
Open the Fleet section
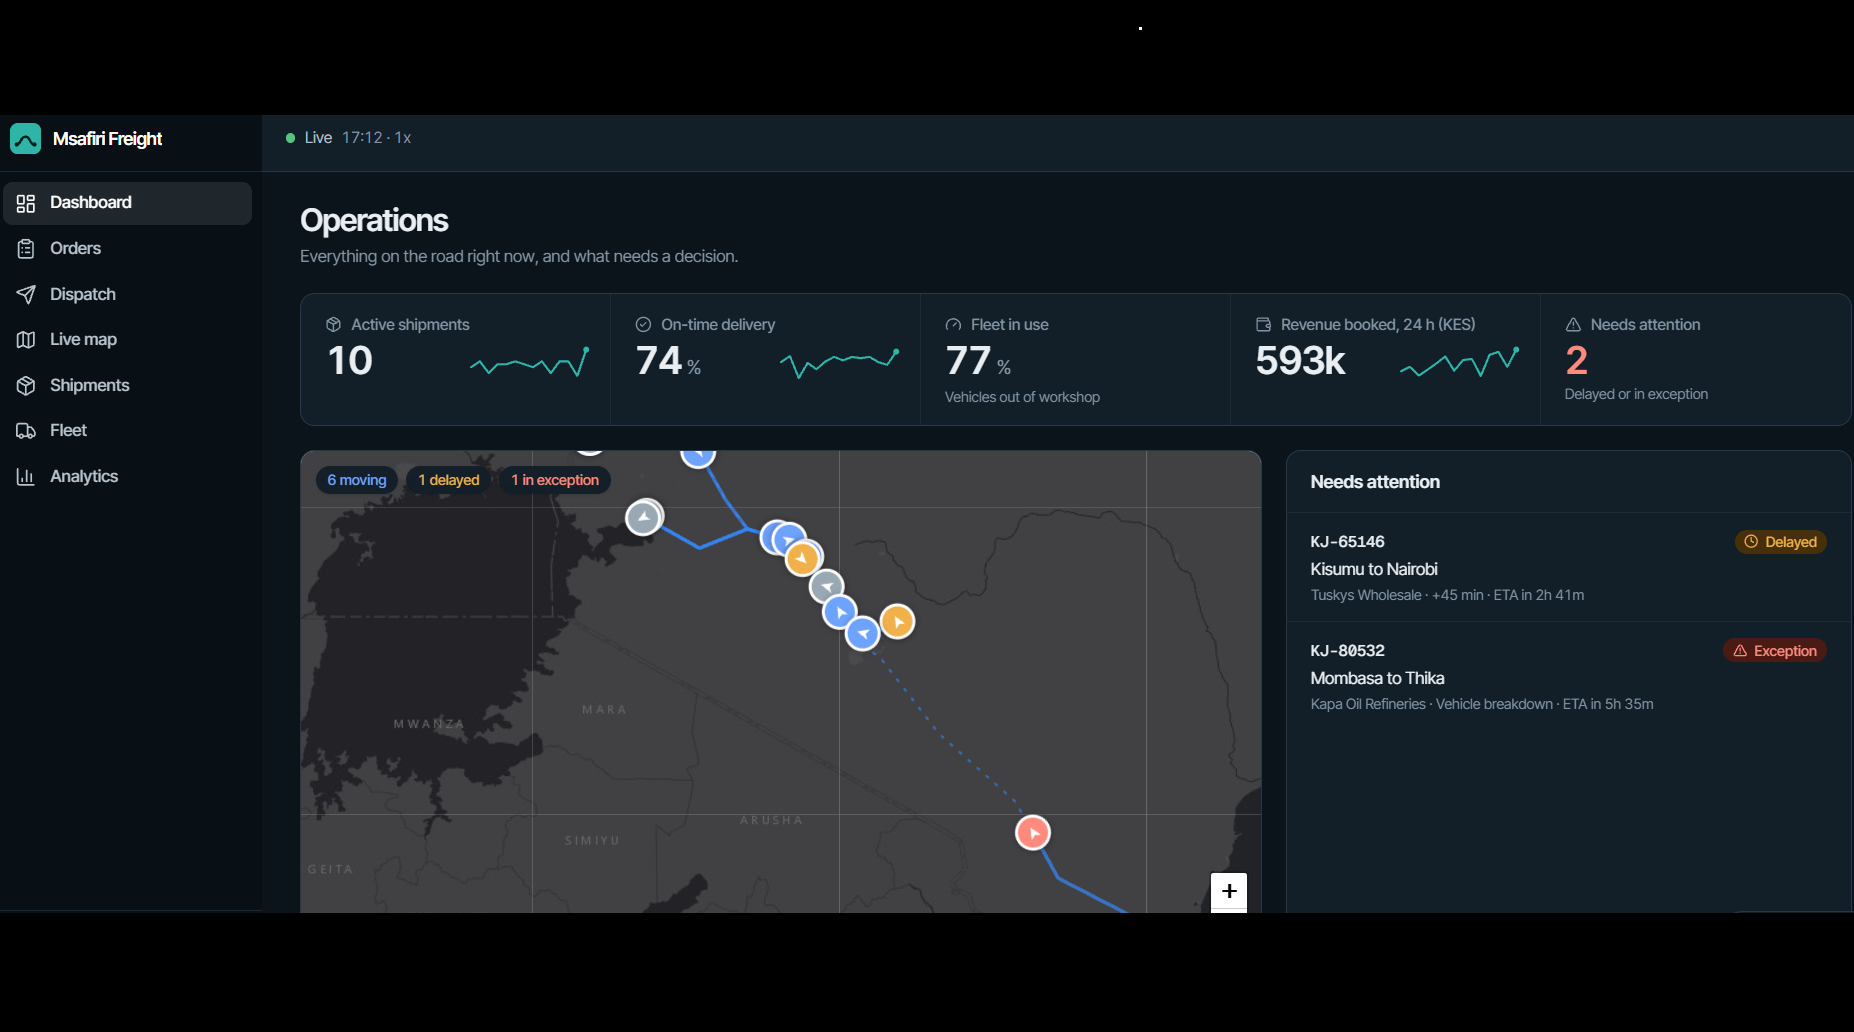point(127,430)
